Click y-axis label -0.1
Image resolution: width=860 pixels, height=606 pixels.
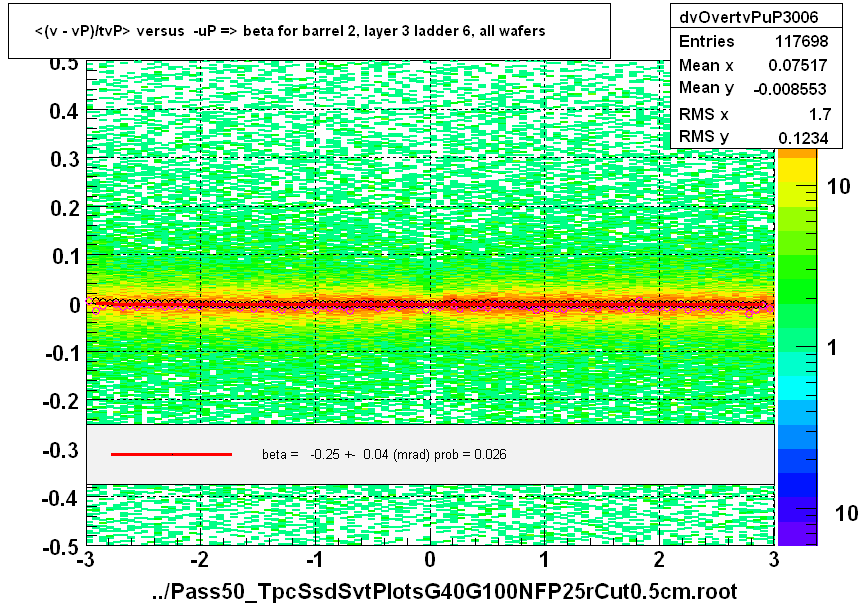click(61, 353)
